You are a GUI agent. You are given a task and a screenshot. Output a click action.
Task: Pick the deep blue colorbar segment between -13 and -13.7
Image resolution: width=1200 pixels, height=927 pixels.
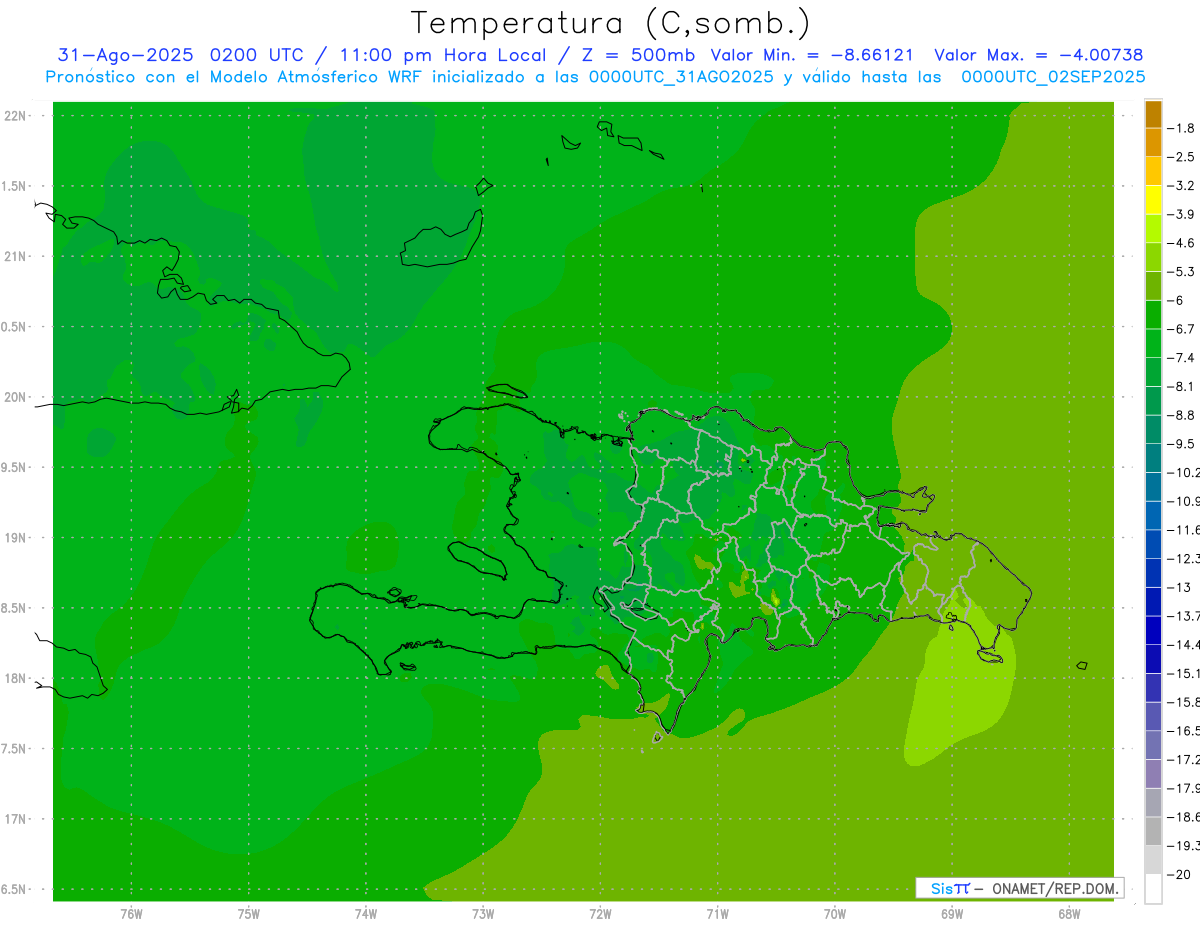[x=1153, y=602]
